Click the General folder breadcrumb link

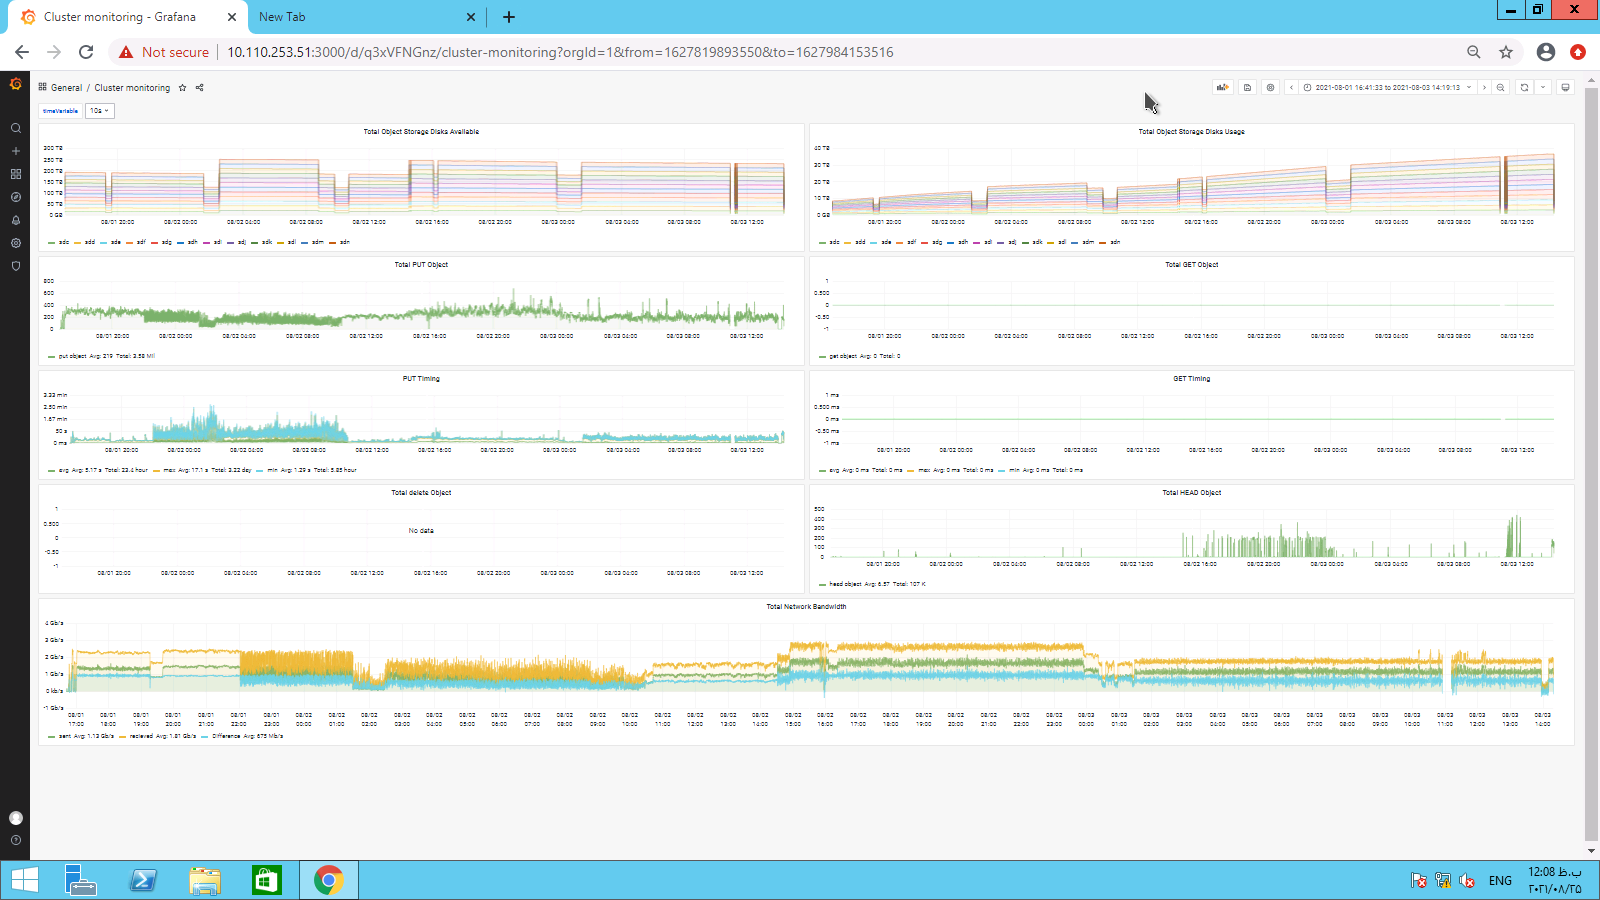pyautogui.click(x=66, y=88)
